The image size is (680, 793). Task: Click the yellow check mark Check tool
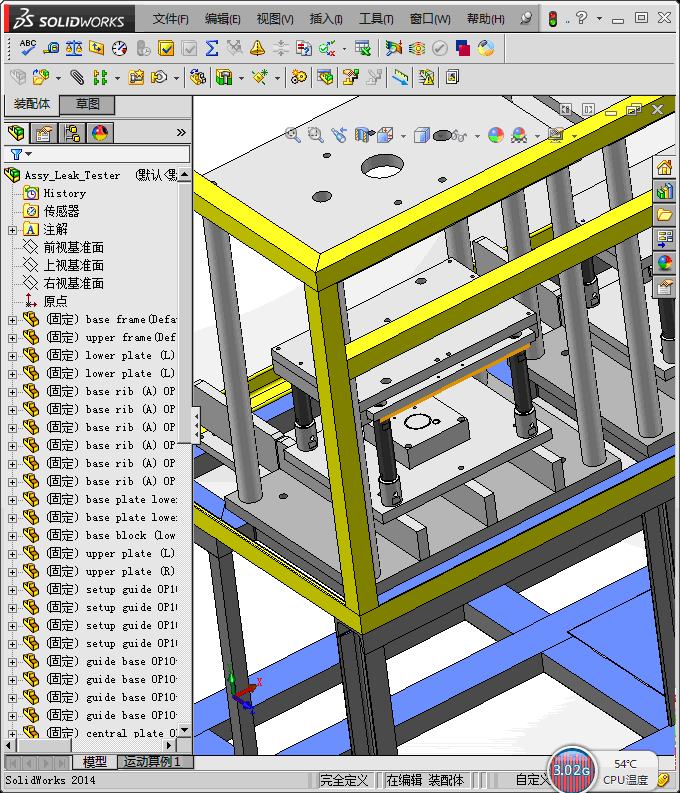(x=166, y=48)
